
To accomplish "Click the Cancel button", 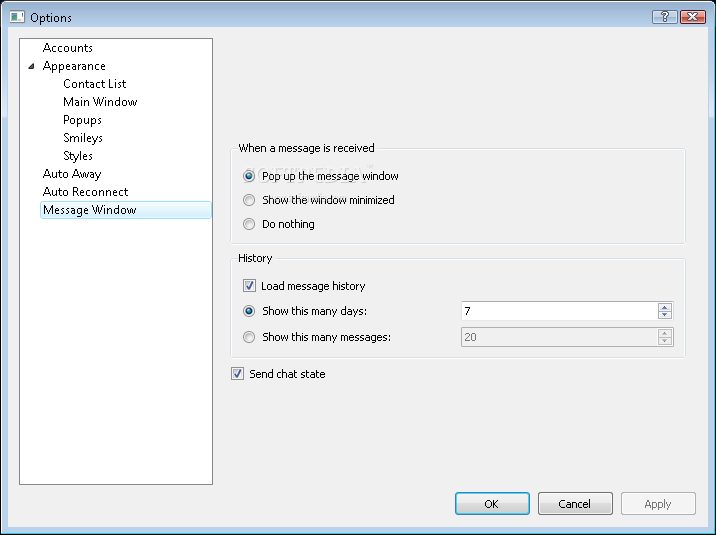I will point(575,504).
